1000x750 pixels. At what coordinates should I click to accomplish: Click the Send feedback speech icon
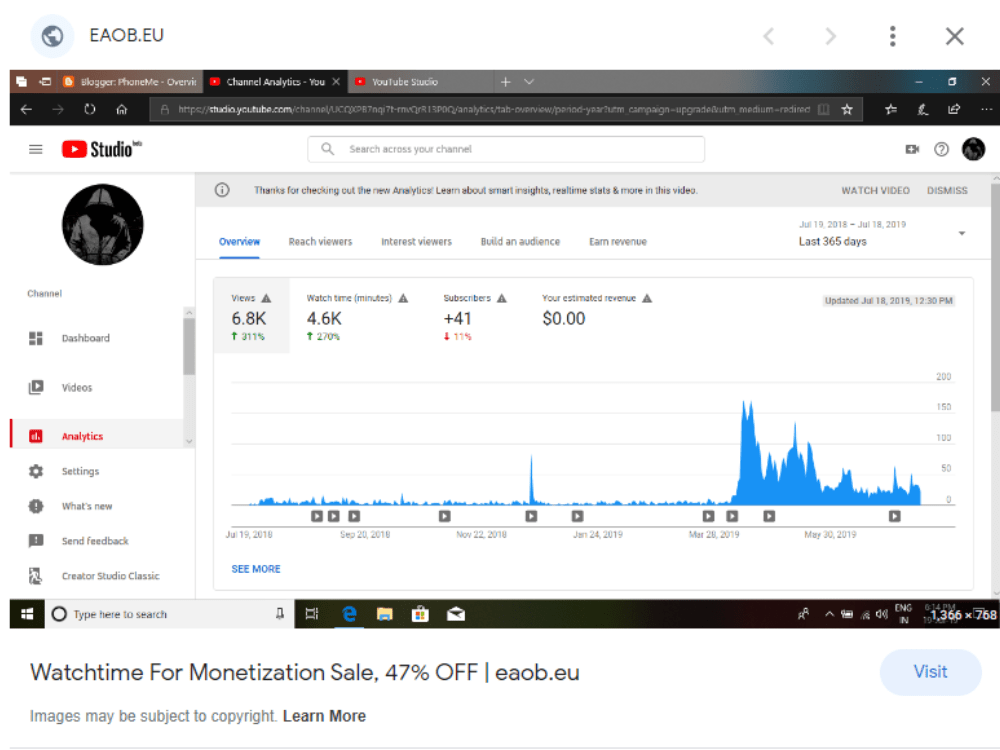36,541
